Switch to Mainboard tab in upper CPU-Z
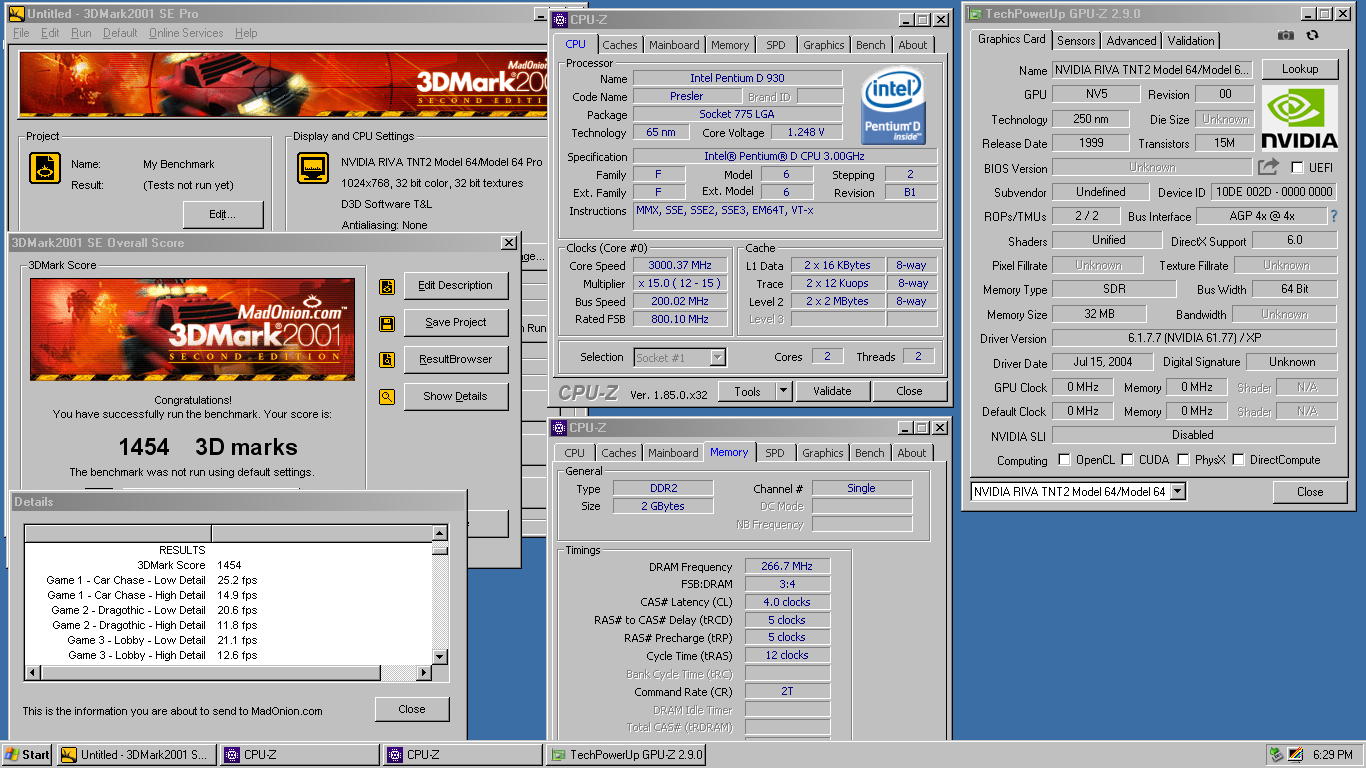 coord(674,45)
